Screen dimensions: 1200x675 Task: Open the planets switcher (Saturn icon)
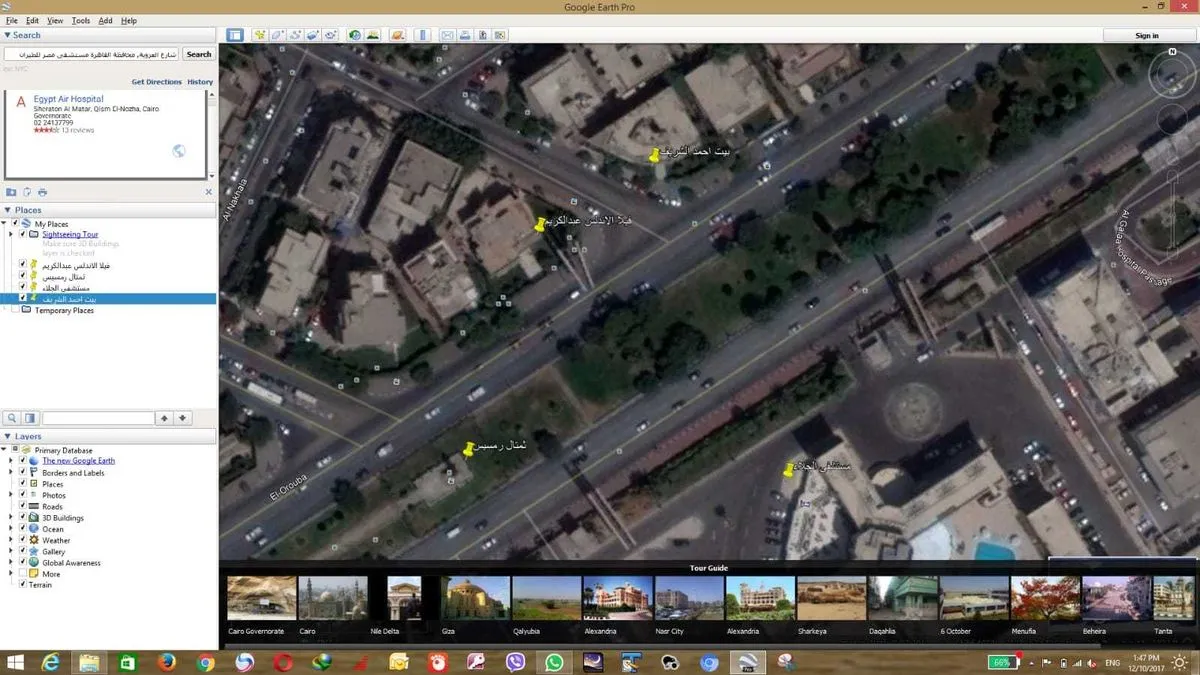[x=397, y=35]
